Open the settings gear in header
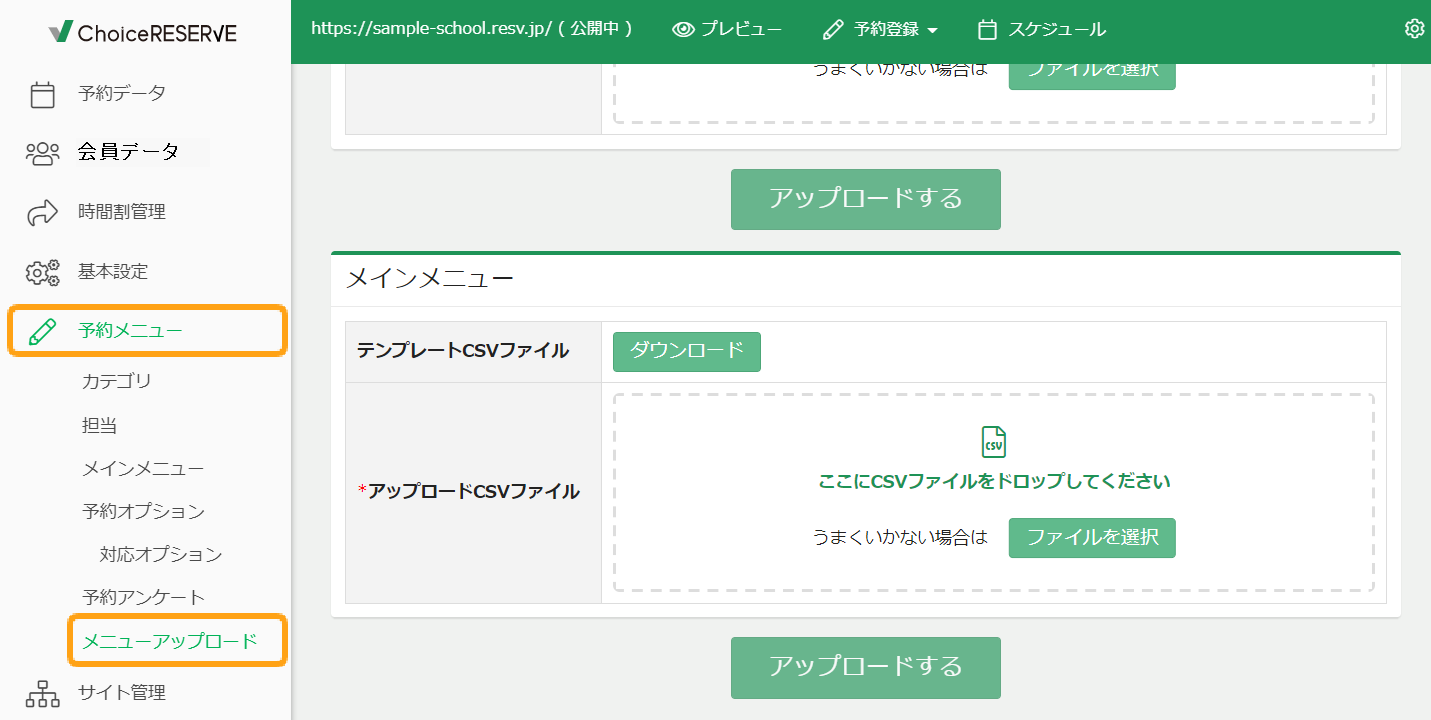The width and height of the screenshot is (1431, 720). 1414,29
